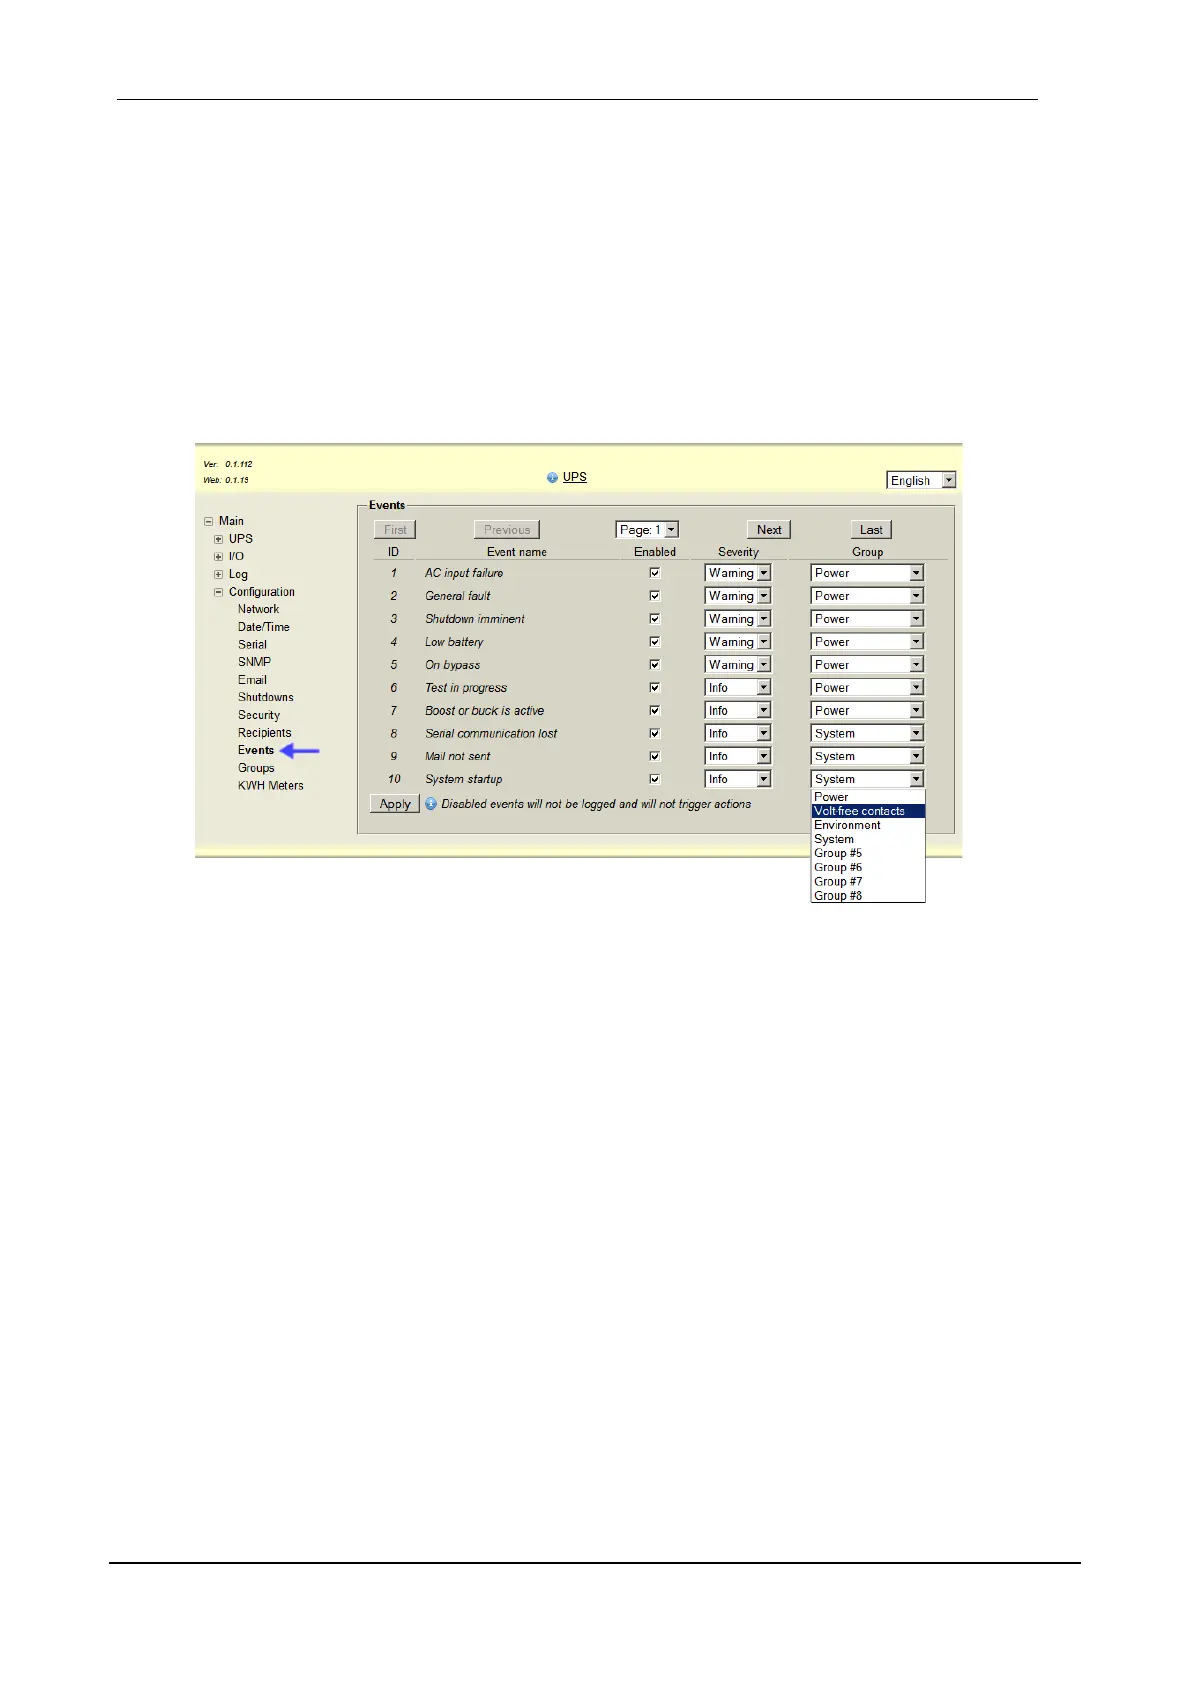Open Severity dropdown for On bypass

(738, 665)
